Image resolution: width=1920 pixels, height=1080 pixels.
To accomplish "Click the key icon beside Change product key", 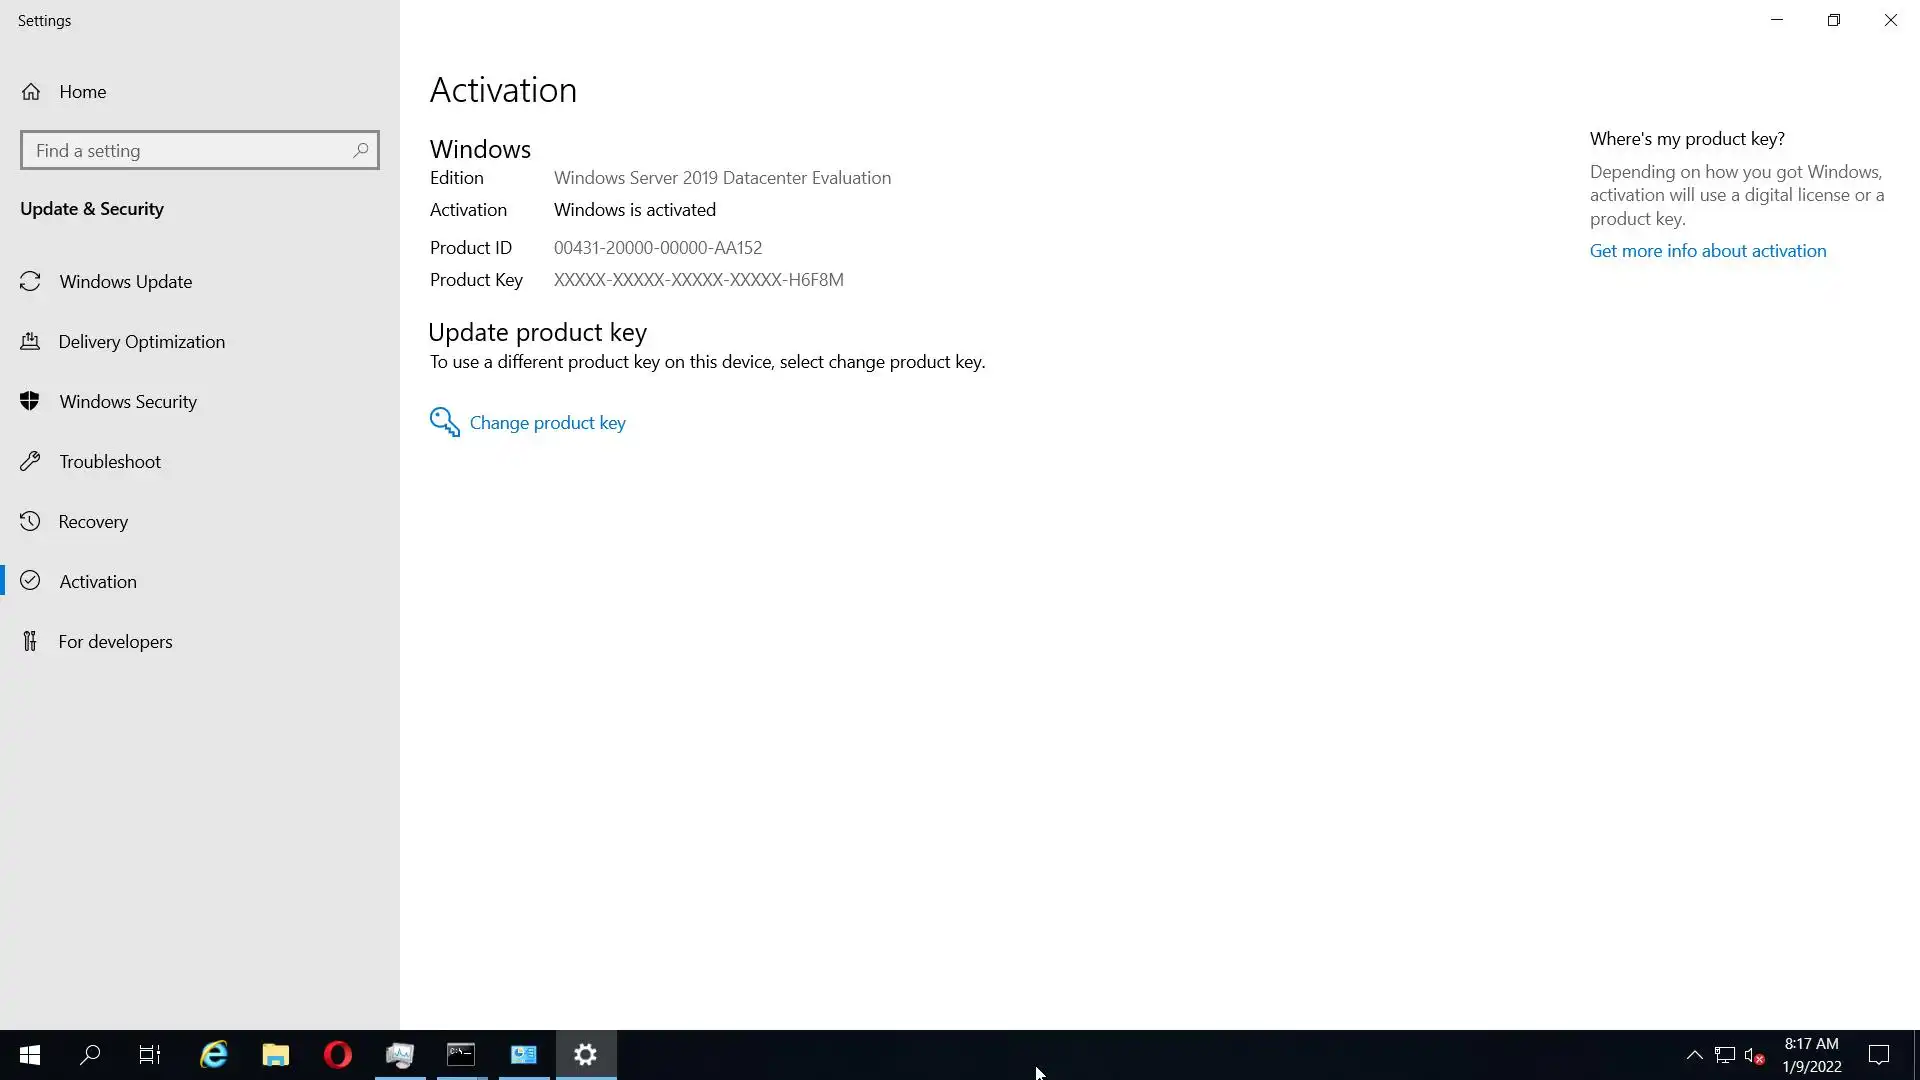I will point(444,422).
